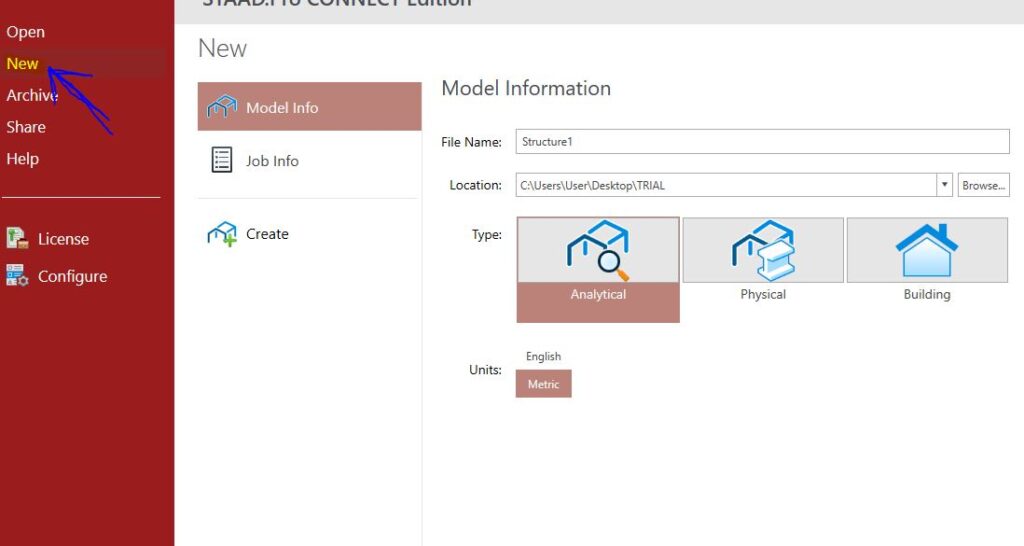Open the Help menu item
Viewport: 1024px width, 546px height.
23,159
